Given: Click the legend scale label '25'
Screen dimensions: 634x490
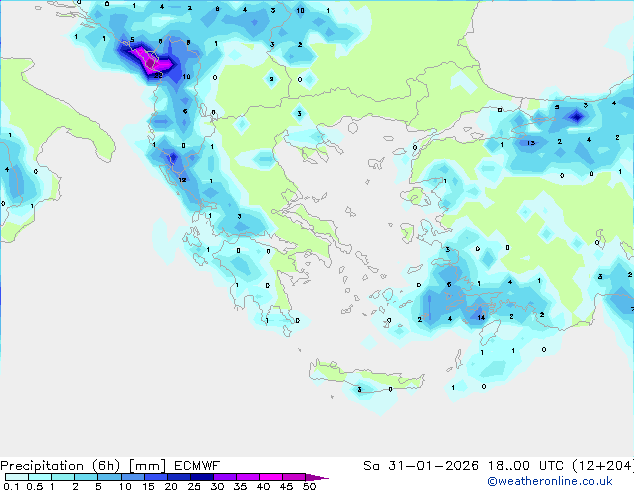Looking at the screenshot, I should (194, 486).
